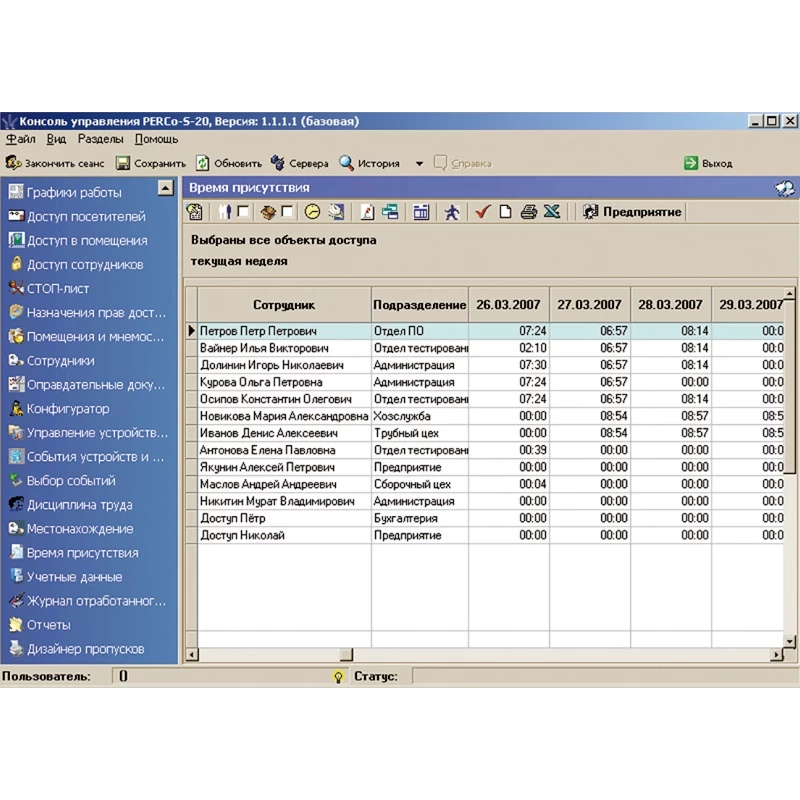
Task: Click the calendar icon in the panel toolbar
Action: click(421, 212)
